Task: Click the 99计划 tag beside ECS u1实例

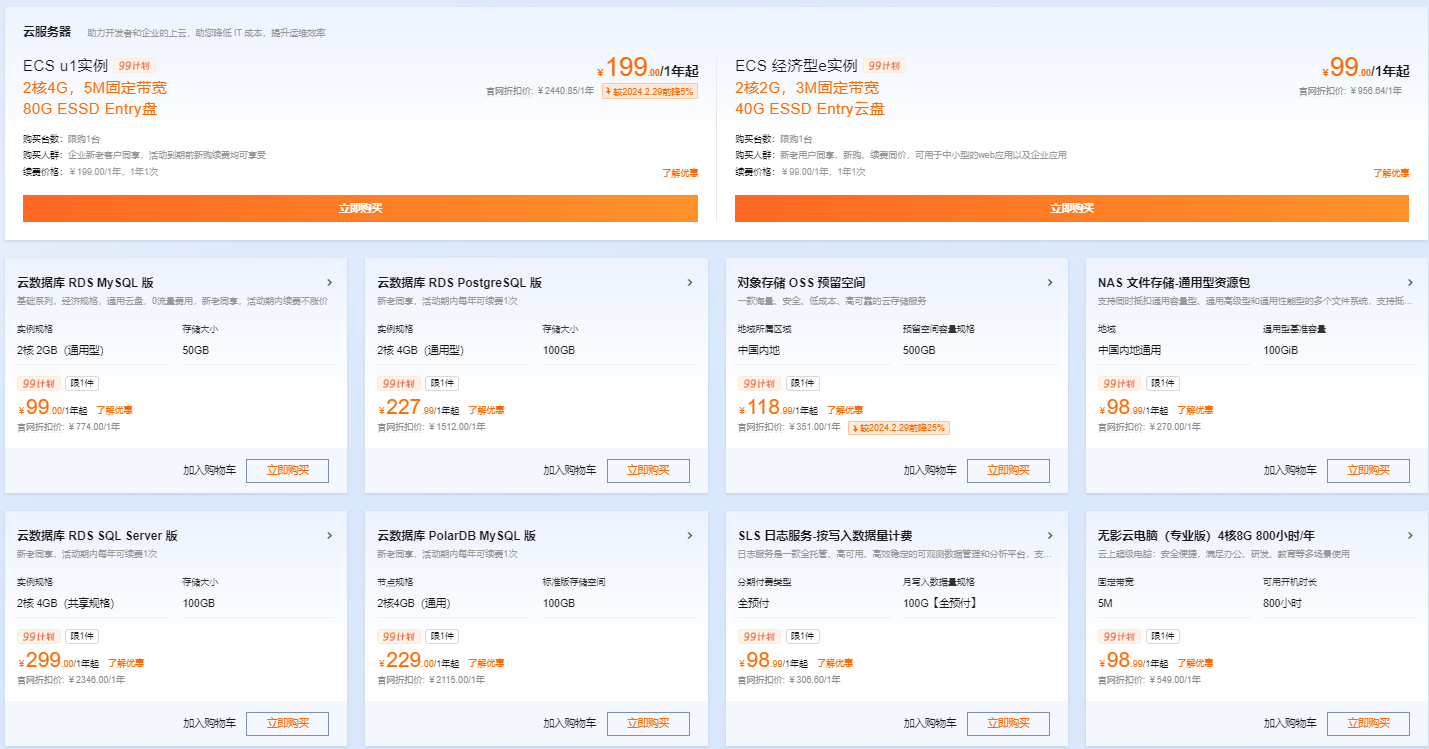Action: click(x=134, y=66)
